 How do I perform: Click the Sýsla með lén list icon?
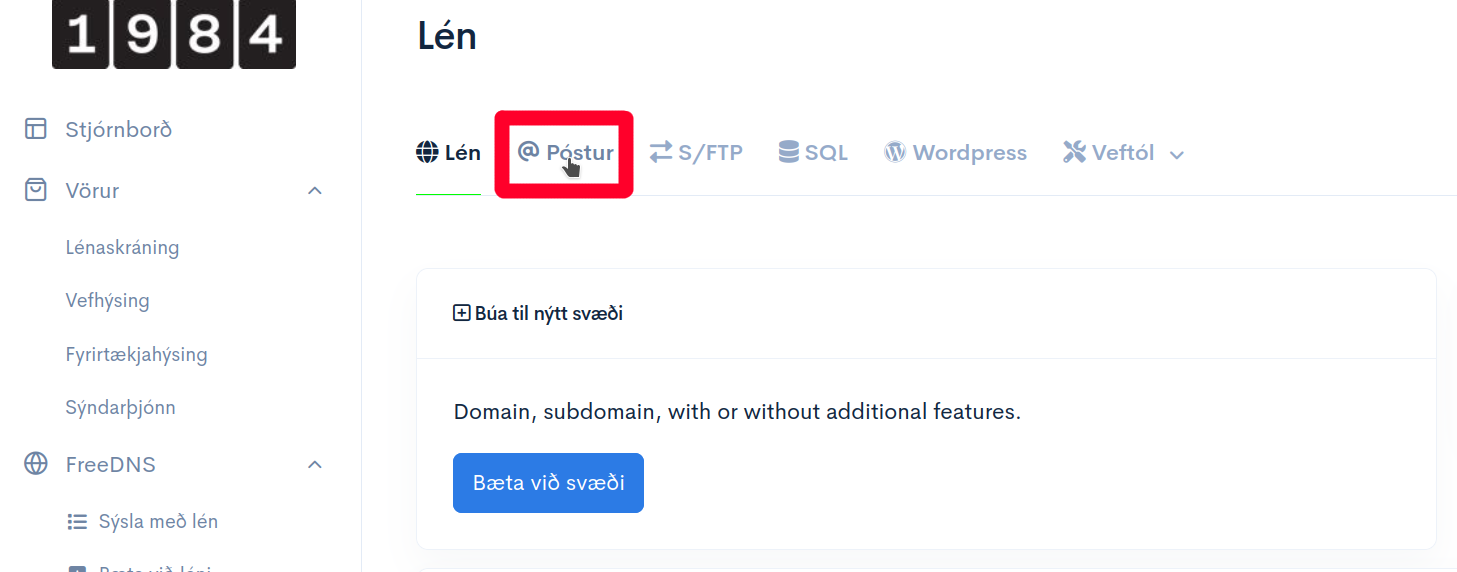pos(77,521)
